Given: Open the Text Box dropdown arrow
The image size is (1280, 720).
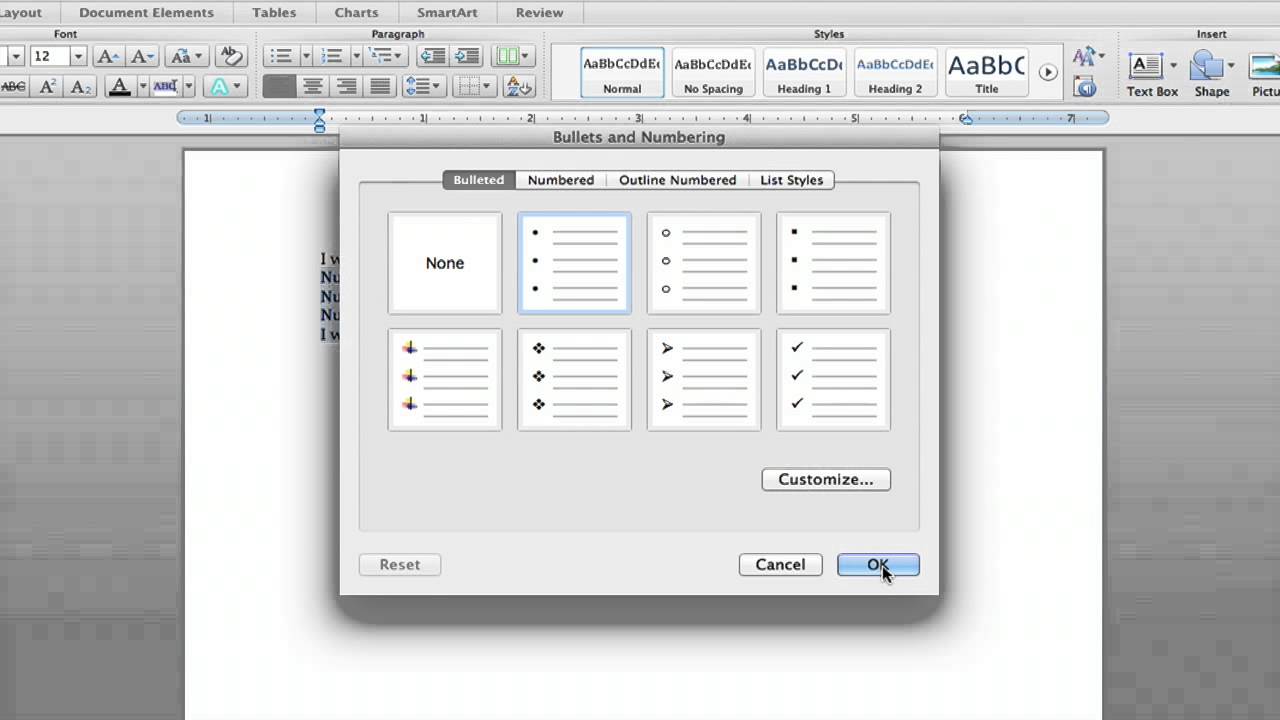Looking at the screenshot, I should pyautogui.click(x=1173, y=66).
